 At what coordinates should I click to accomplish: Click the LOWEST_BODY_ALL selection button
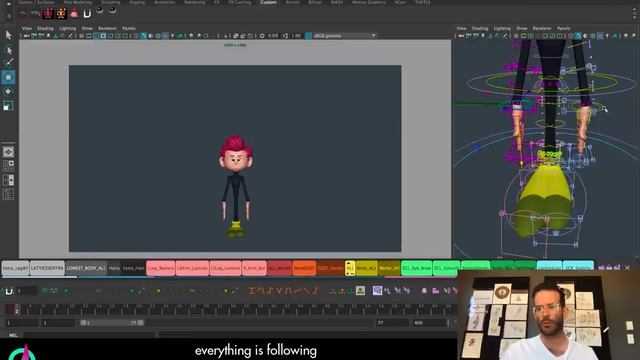click(86, 268)
